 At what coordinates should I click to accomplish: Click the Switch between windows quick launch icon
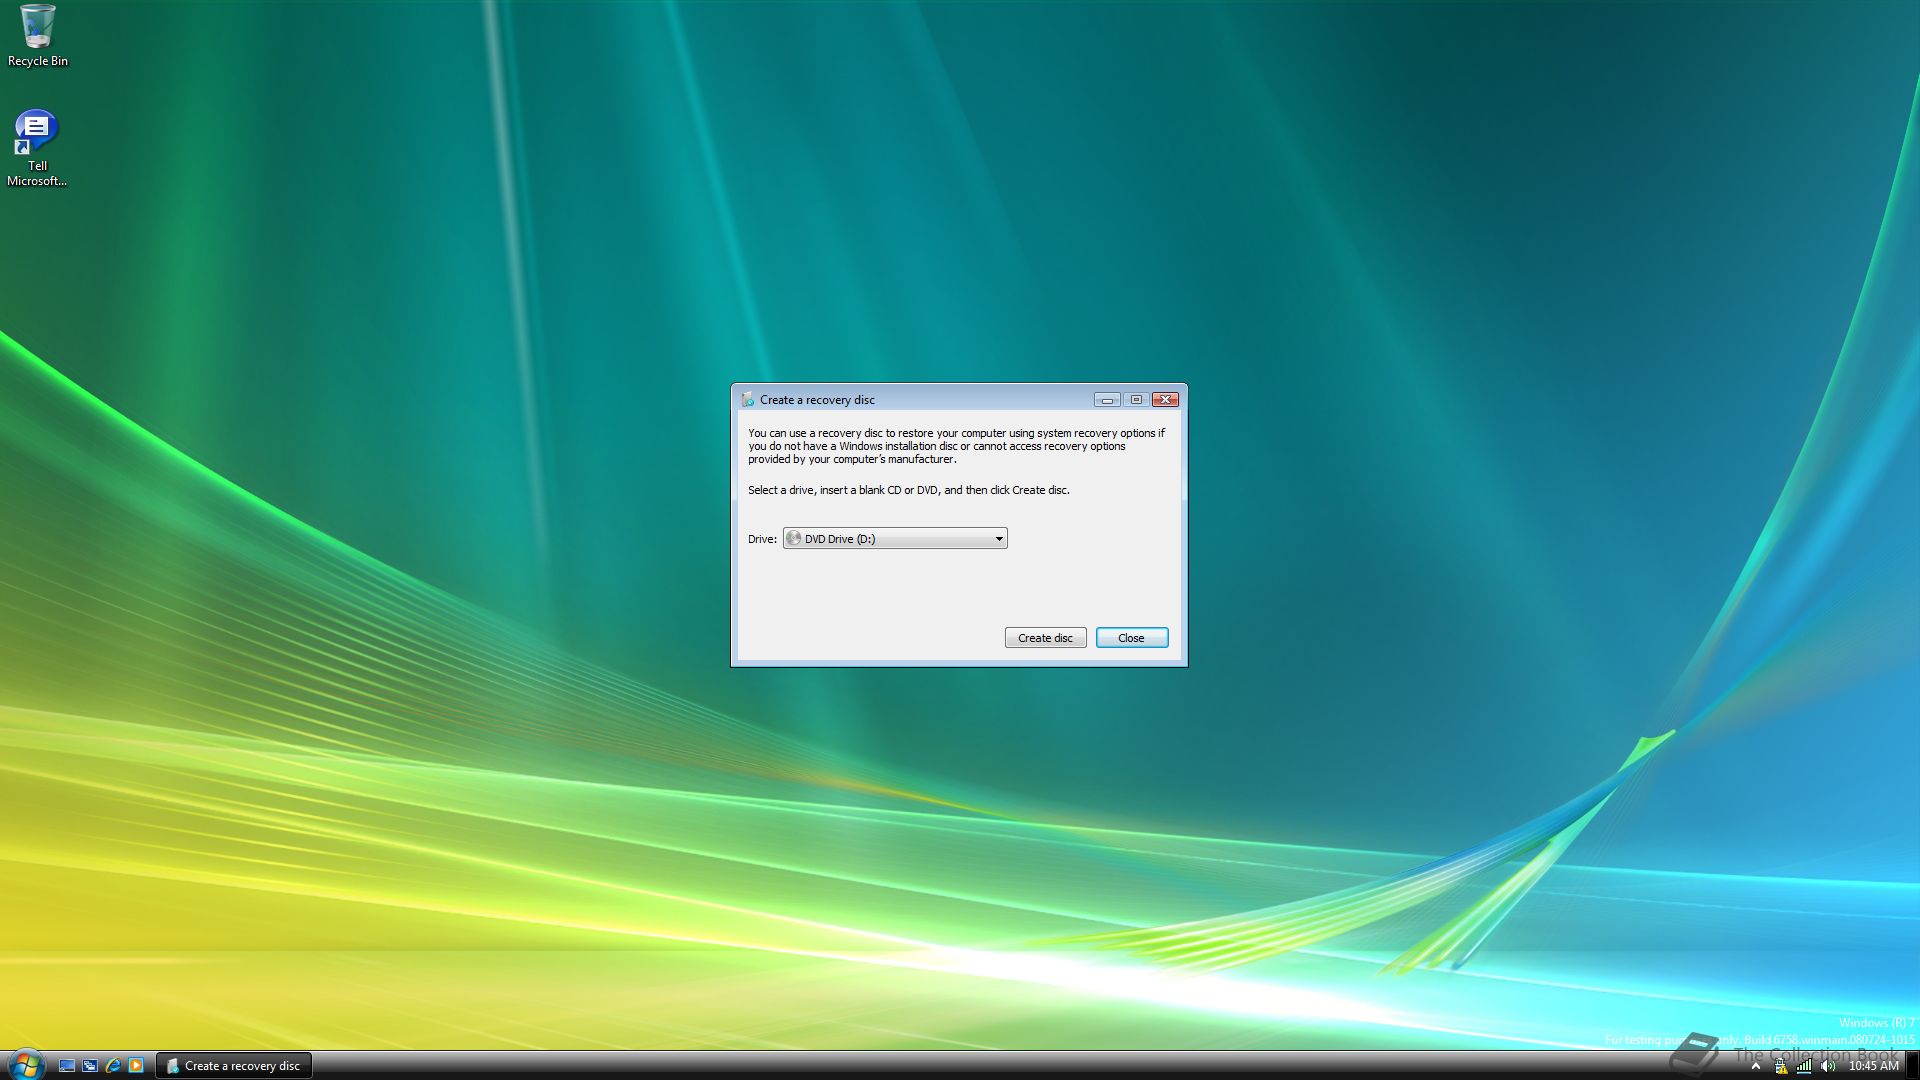(x=90, y=1066)
